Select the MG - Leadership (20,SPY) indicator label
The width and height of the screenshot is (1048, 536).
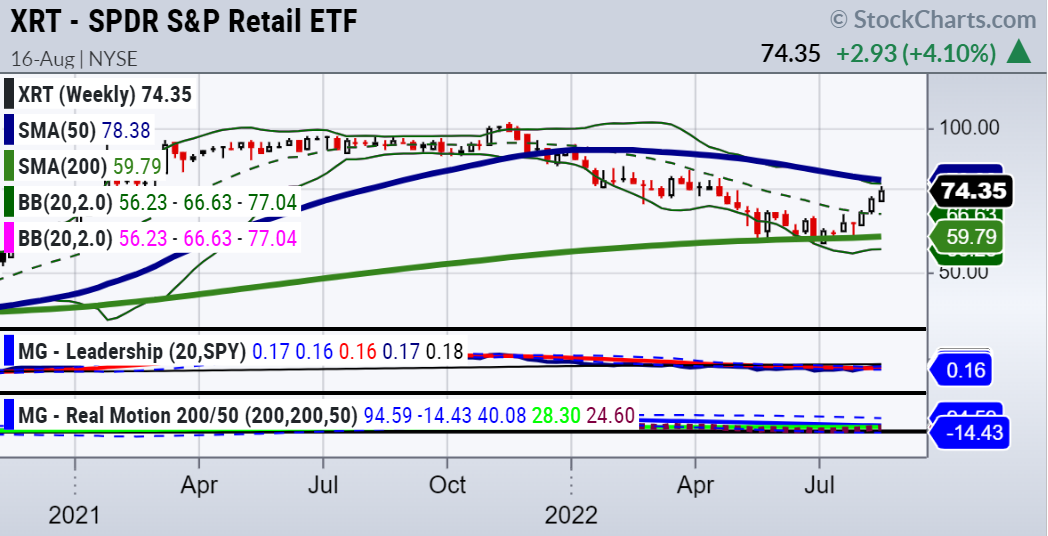click(132, 351)
